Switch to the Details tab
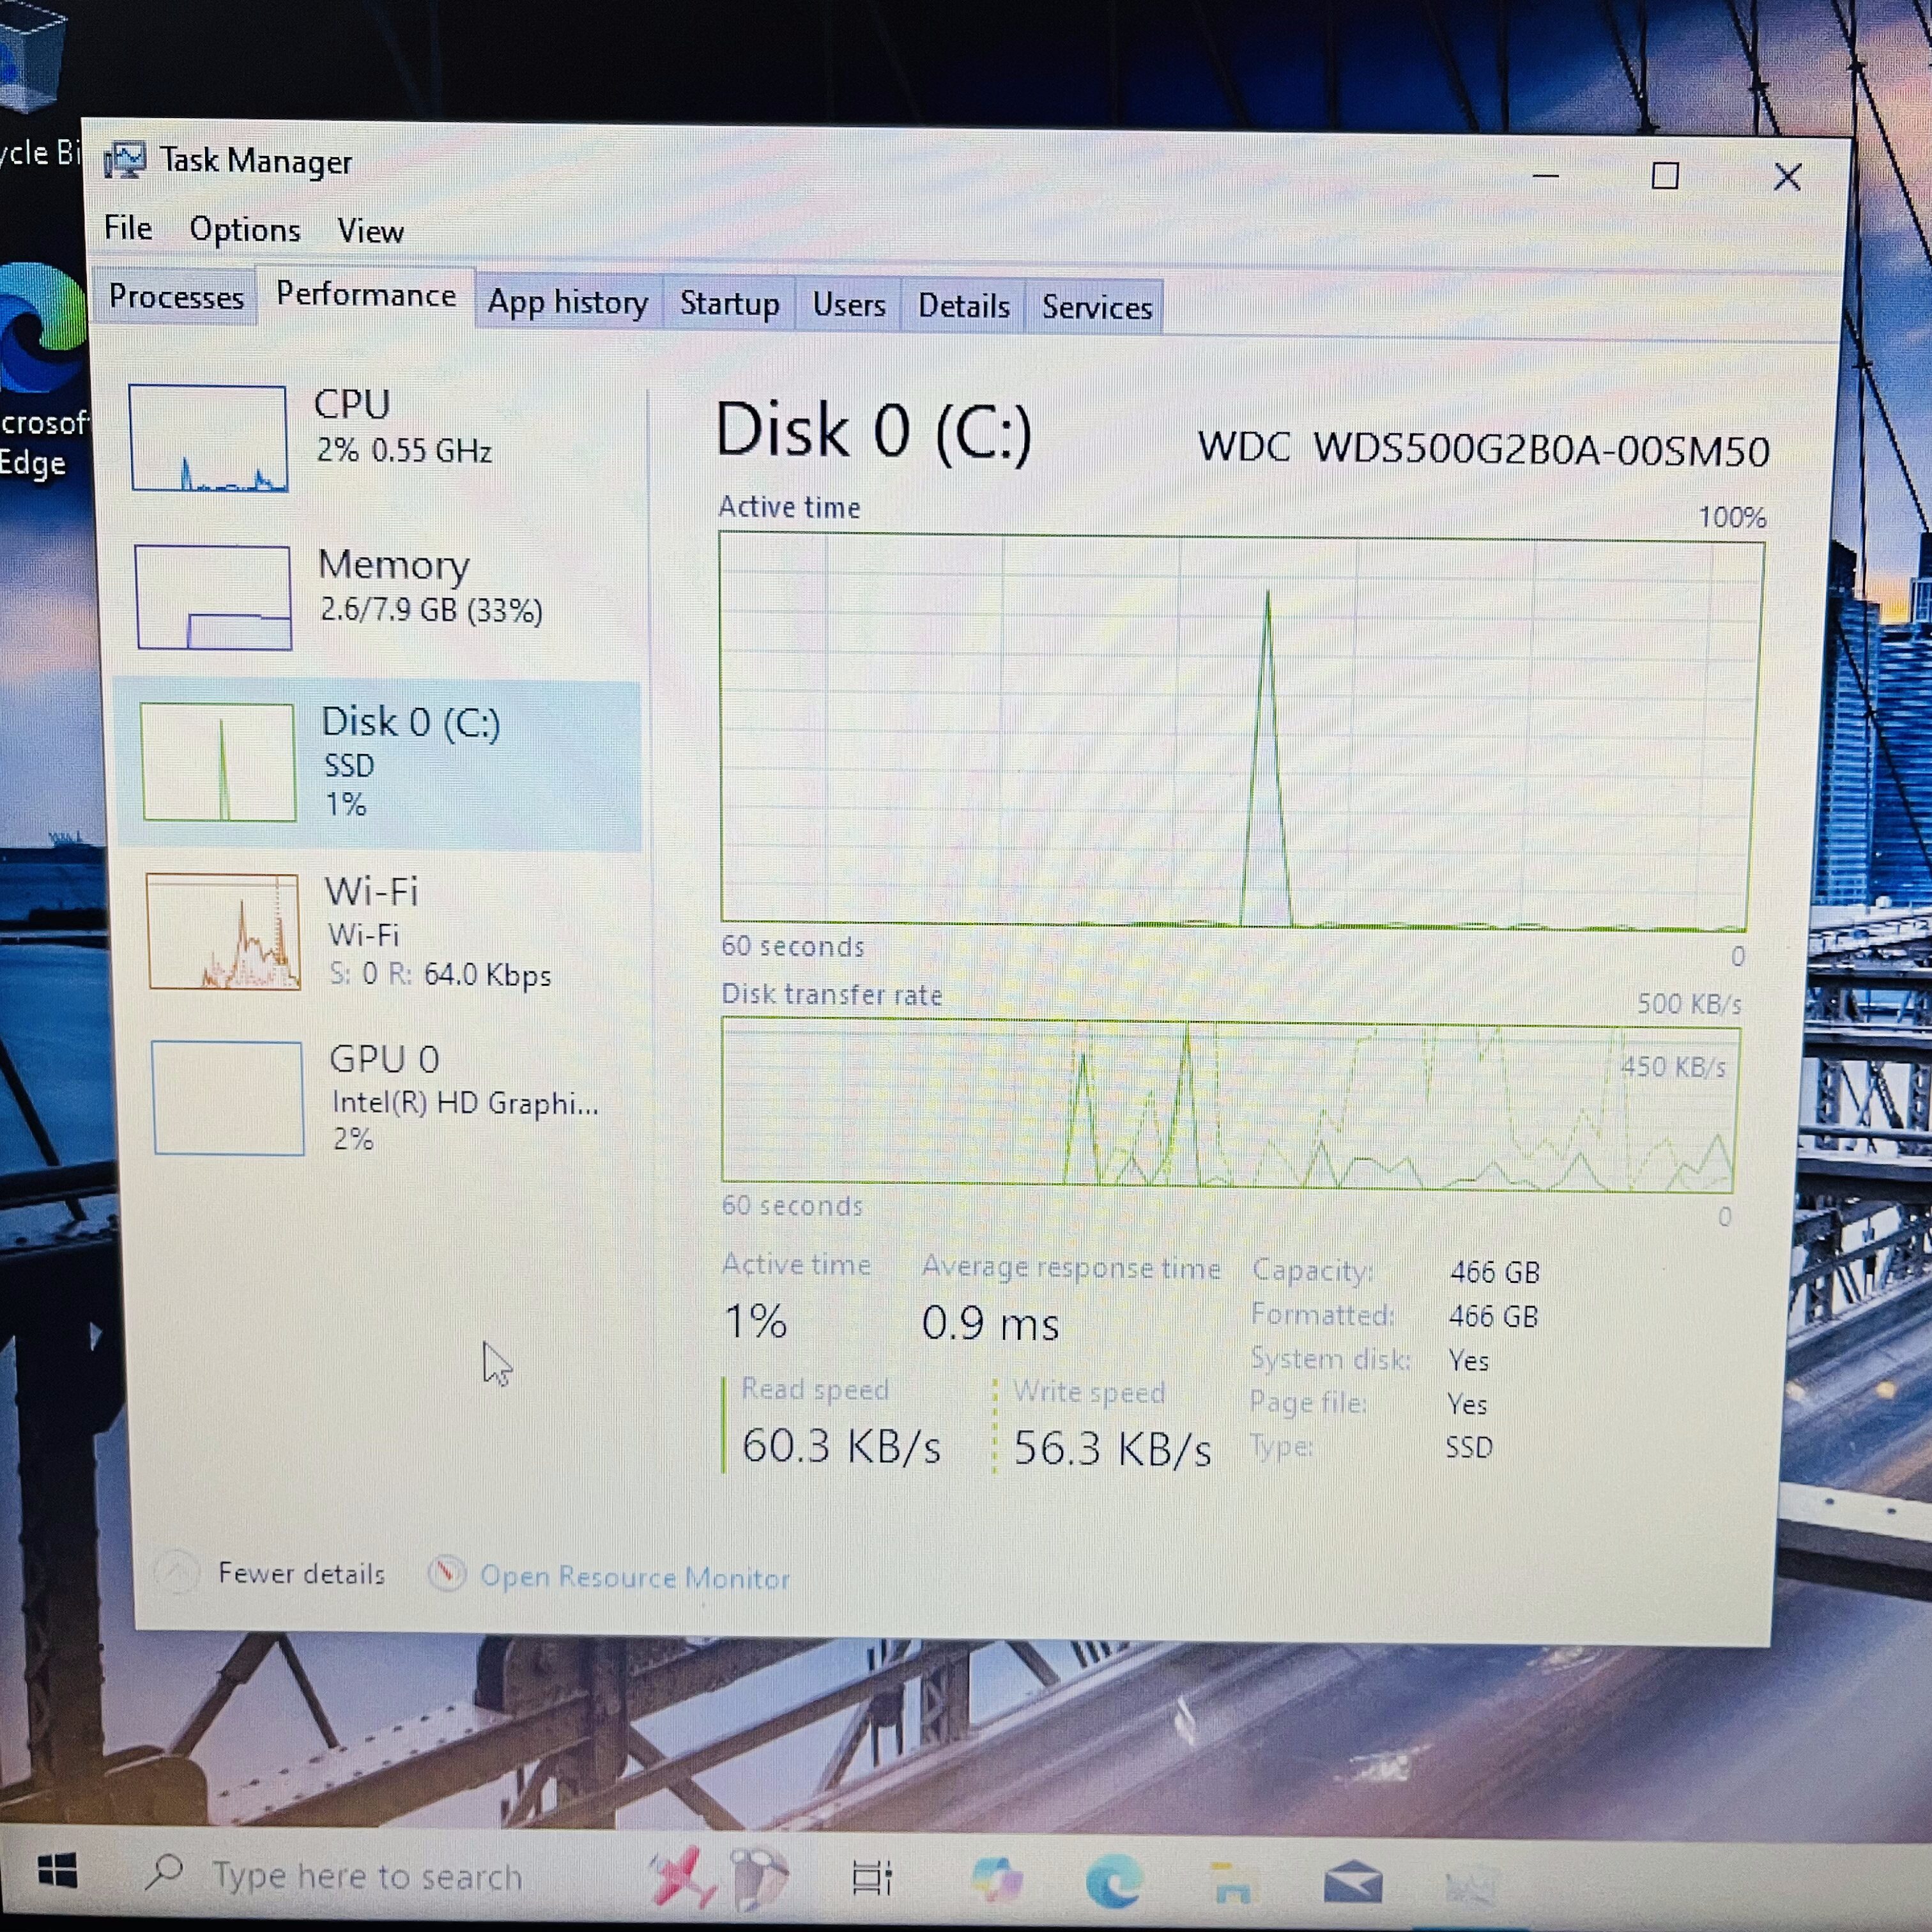 964,306
